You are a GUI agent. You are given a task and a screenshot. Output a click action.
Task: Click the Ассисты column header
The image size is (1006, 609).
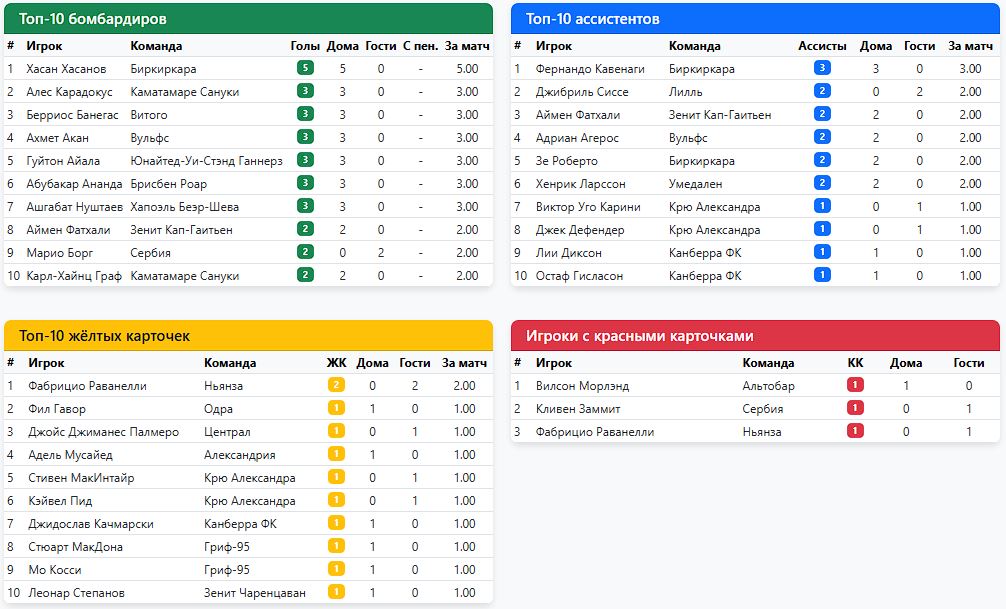[822, 45]
